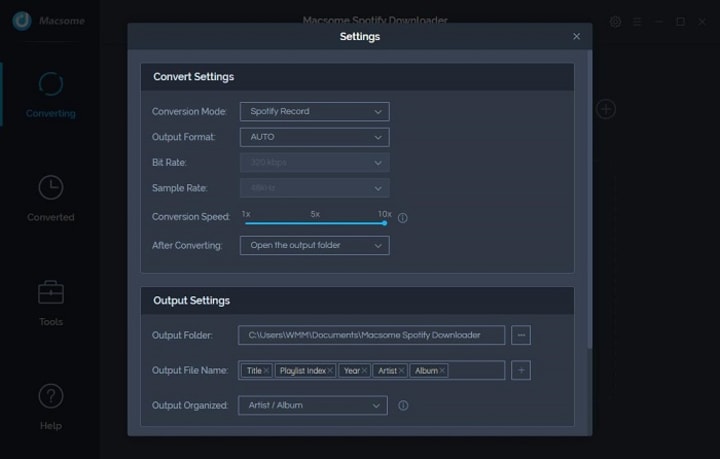Screen dimensions: 720x459
Task: Click the 10x speed label
Action: click(385, 214)
